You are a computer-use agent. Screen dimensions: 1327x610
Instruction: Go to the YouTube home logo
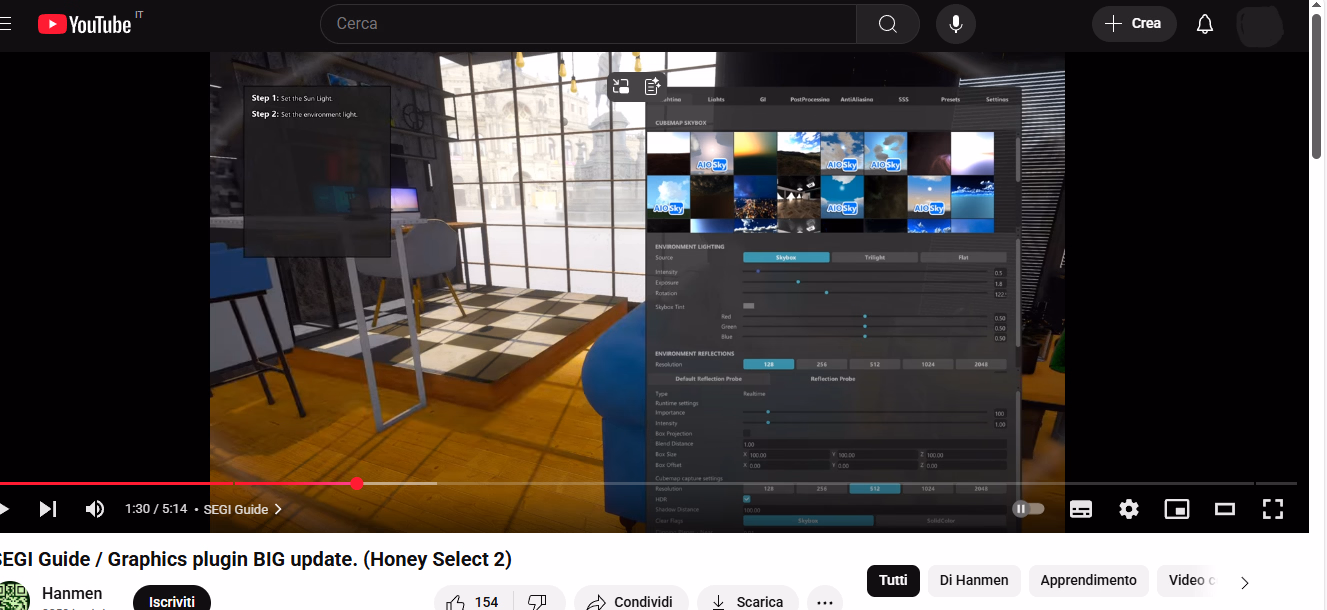coord(85,24)
